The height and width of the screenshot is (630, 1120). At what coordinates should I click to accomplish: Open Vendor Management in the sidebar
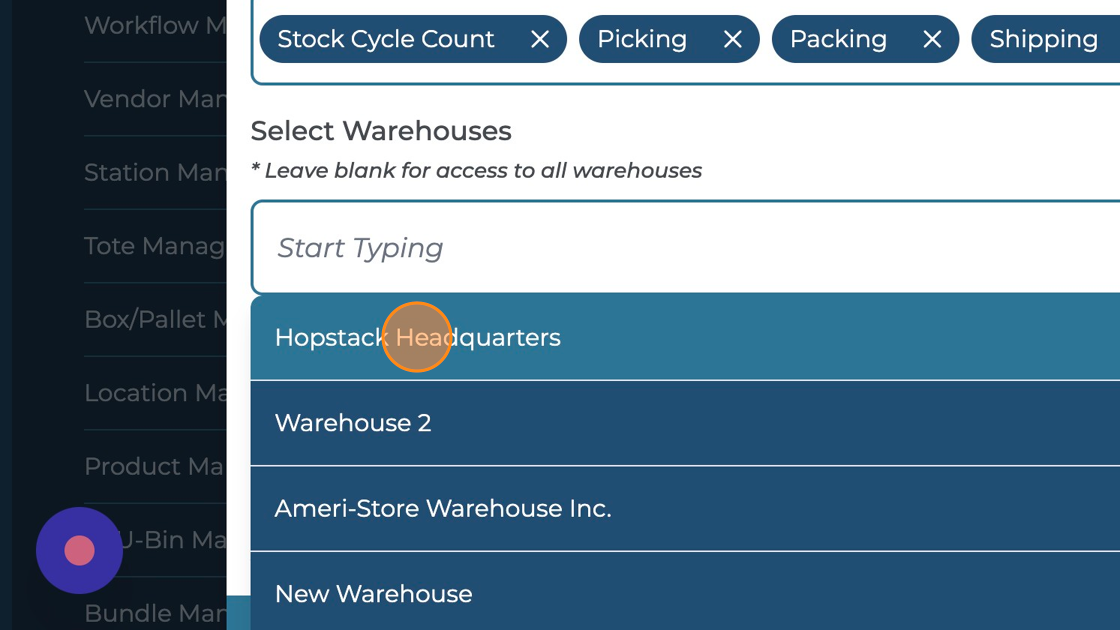[155, 99]
